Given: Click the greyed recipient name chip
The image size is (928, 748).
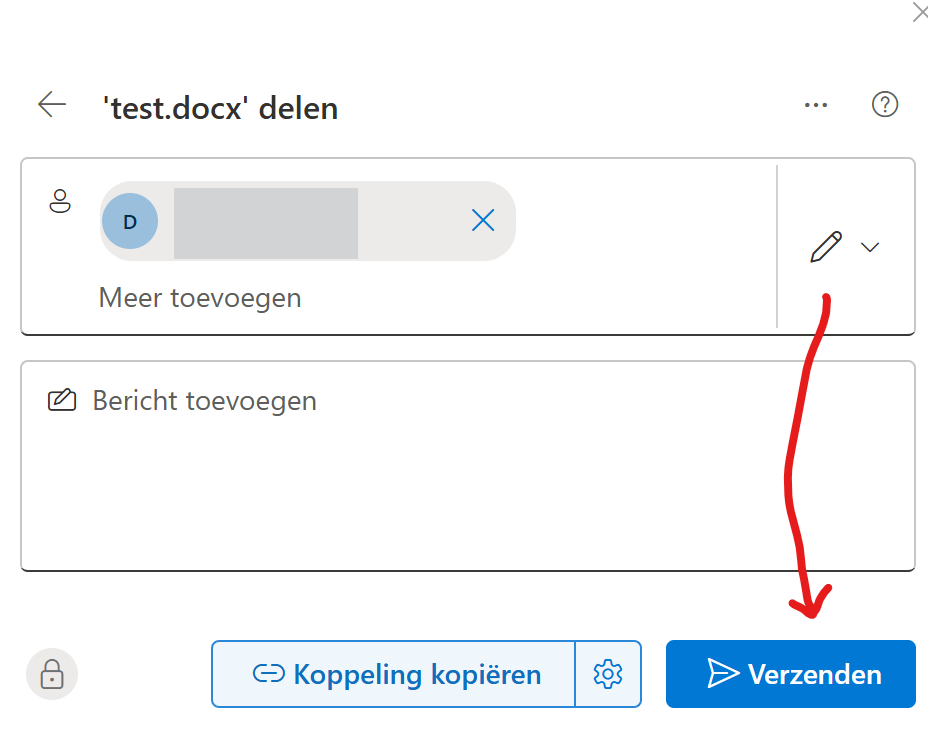Looking at the screenshot, I should 266,223.
